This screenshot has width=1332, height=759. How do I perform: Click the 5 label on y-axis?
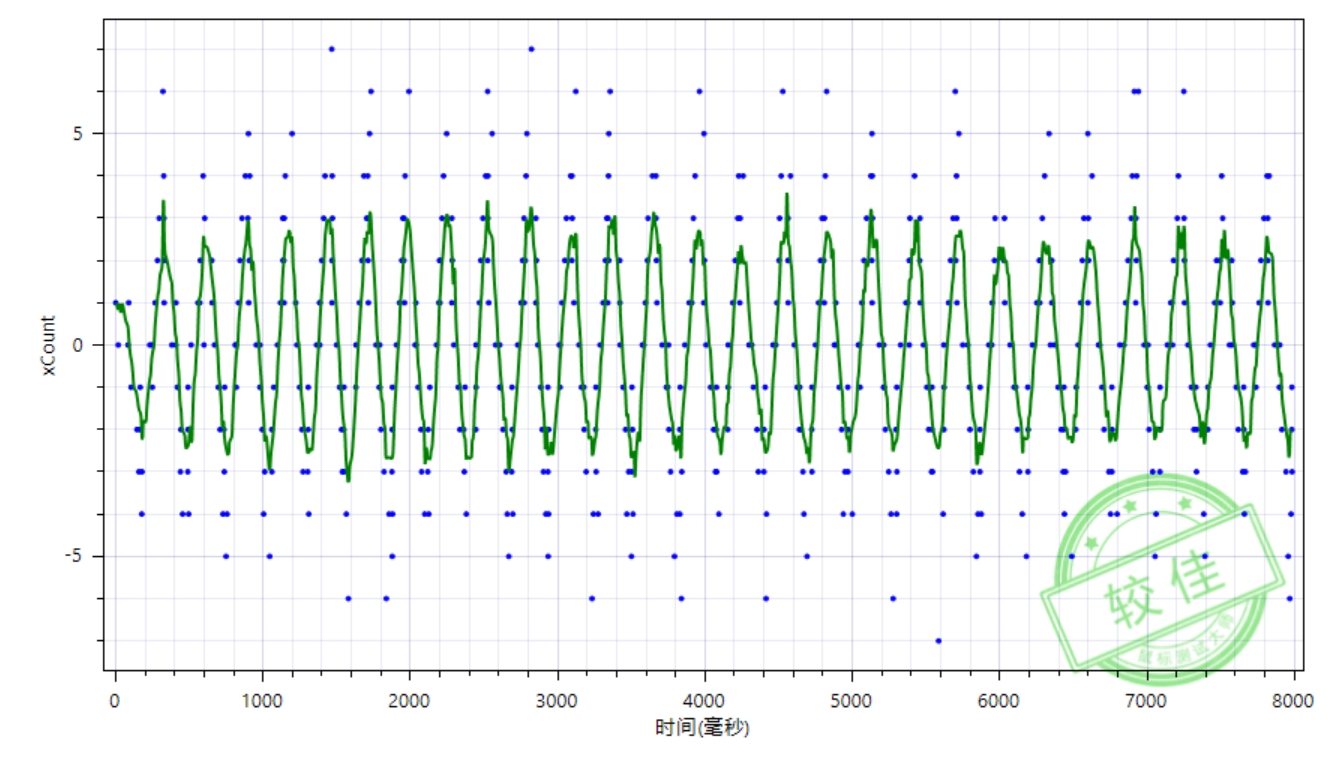pos(90,134)
